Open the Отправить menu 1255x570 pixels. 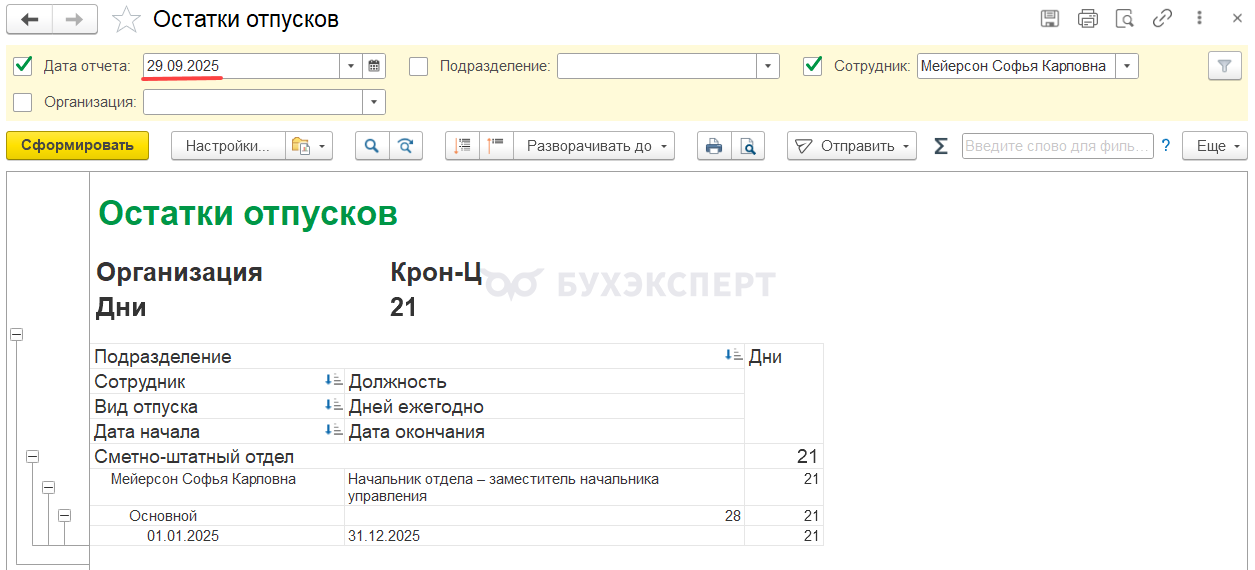(x=851, y=146)
